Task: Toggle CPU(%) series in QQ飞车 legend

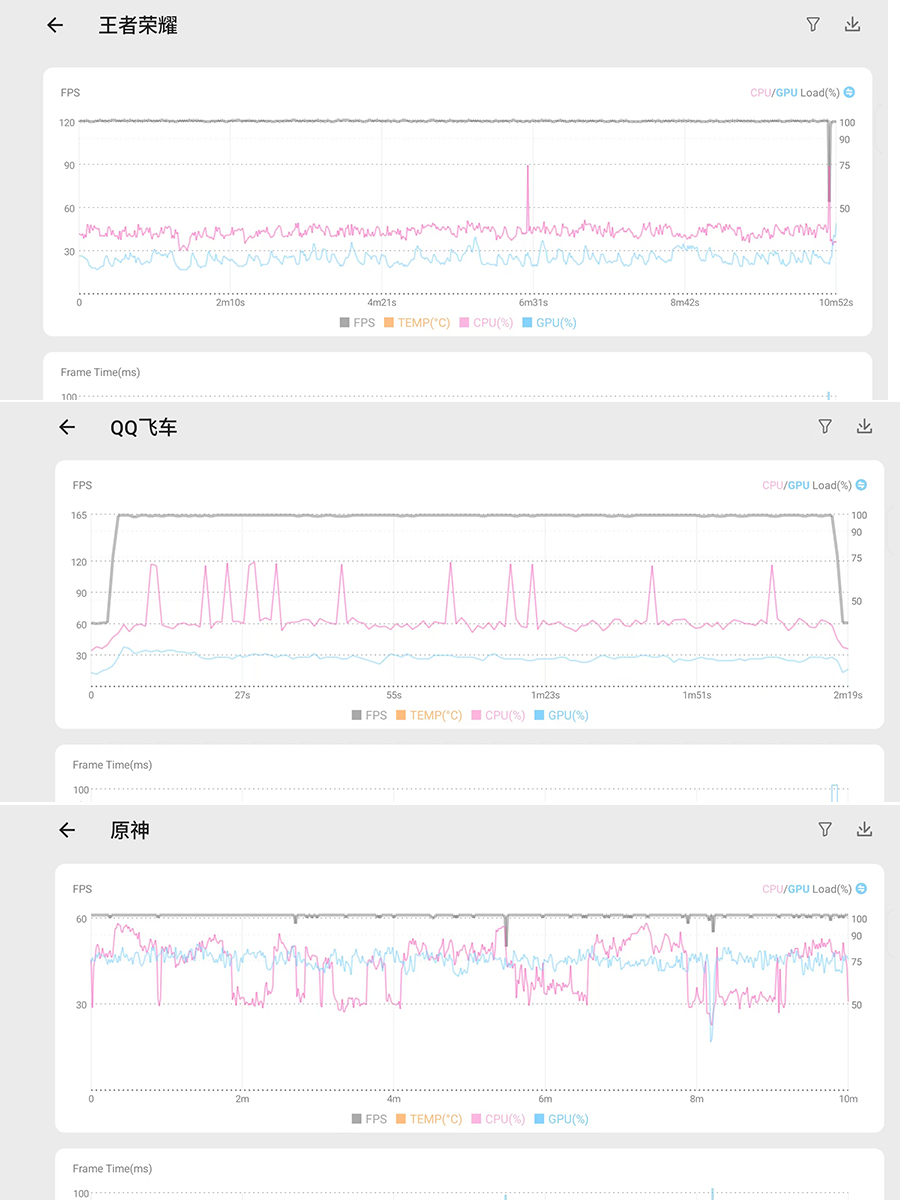Action: tap(498, 716)
